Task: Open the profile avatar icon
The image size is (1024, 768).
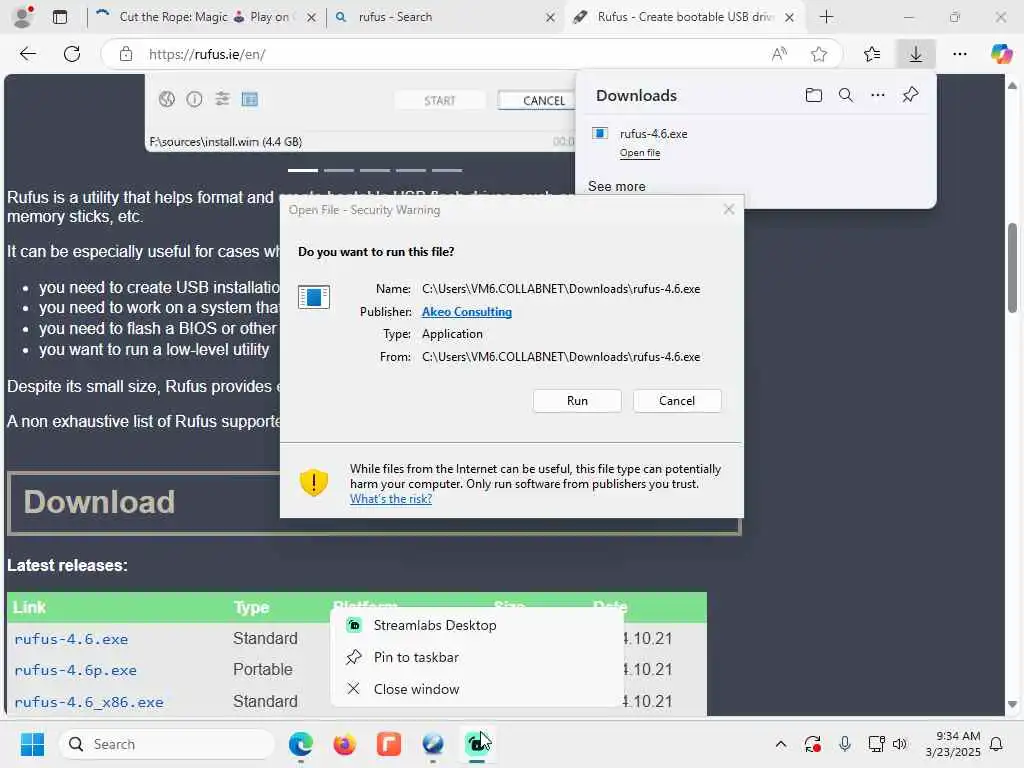Action: [x=24, y=17]
